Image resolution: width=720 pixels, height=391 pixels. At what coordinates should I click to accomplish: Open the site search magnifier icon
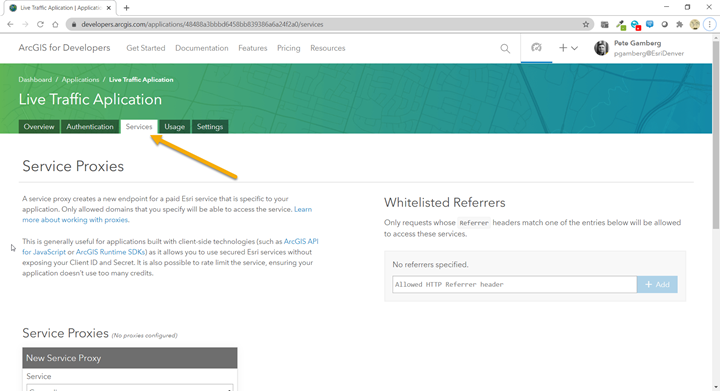coord(505,48)
